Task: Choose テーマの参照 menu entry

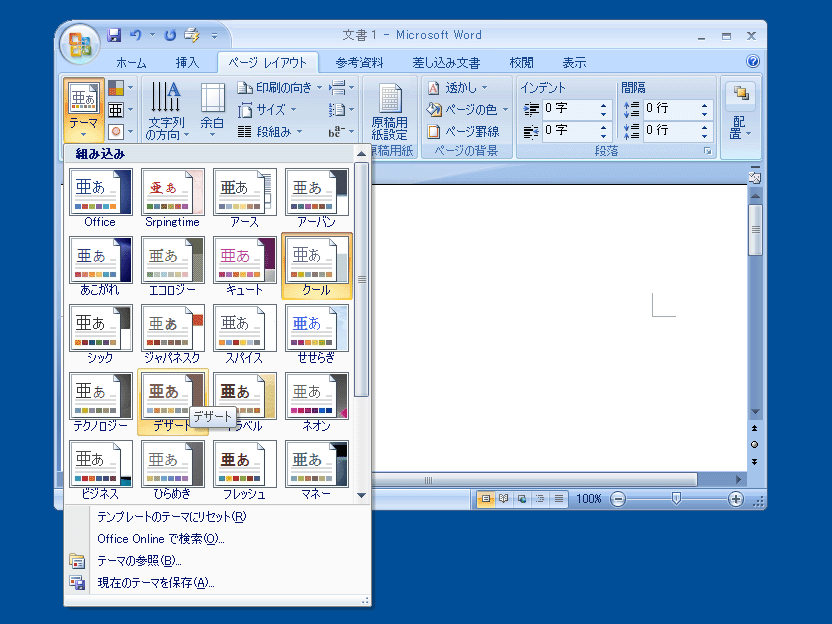Action: (218, 561)
